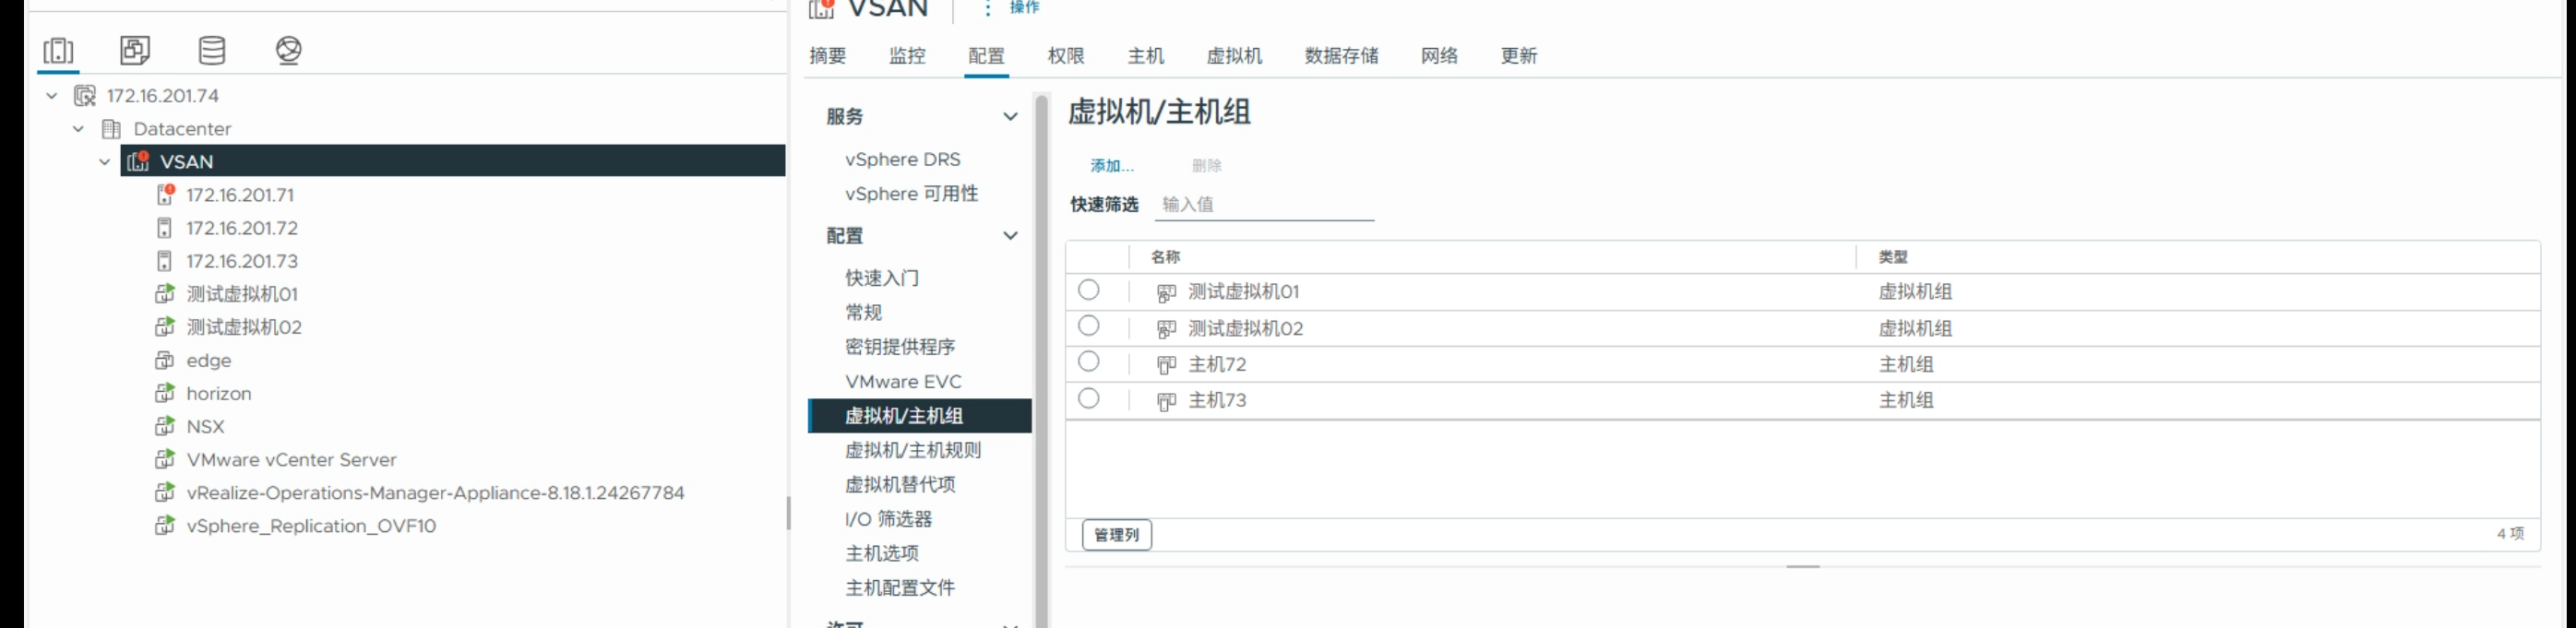Image resolution: width=2576 pixels, height=628 pixels.
Task: Select radio button for 测试虚拟机01 group
Action: click(x=1089, y=290)
